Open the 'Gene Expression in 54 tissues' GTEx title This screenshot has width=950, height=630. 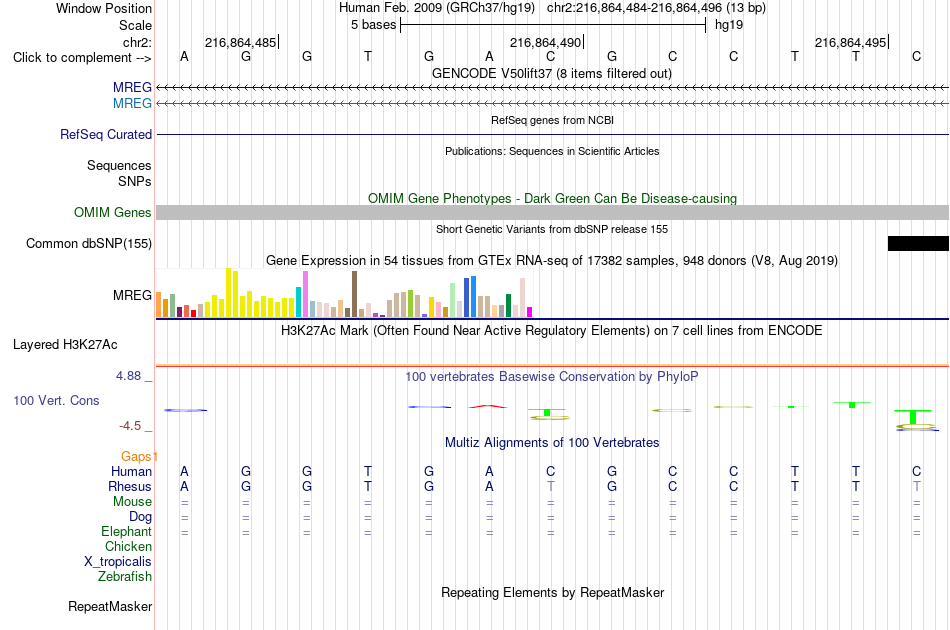[x=552, y=260]
